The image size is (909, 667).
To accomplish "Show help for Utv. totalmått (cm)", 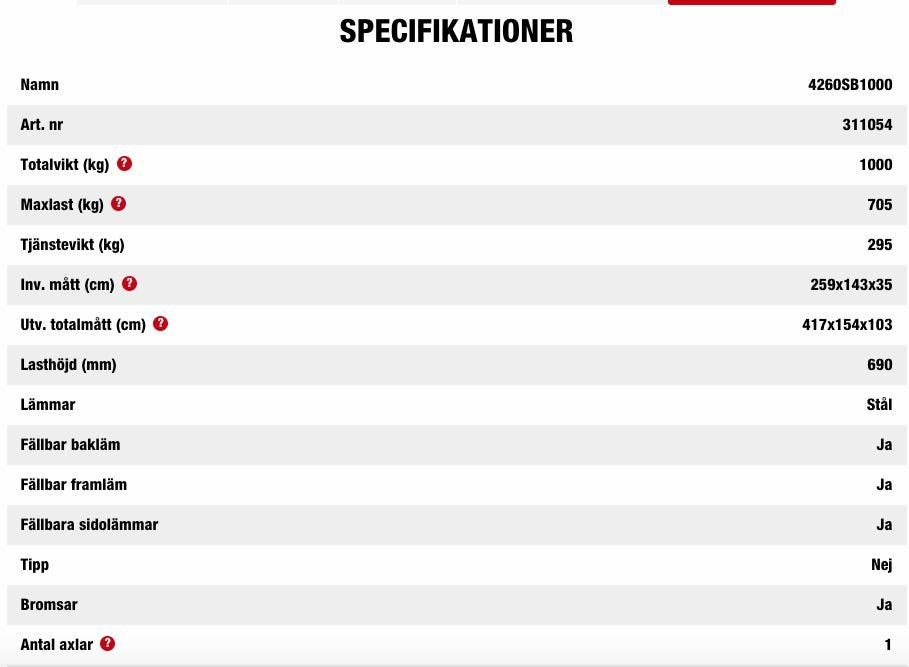I will pyautogui.click(x=160, y=324).
